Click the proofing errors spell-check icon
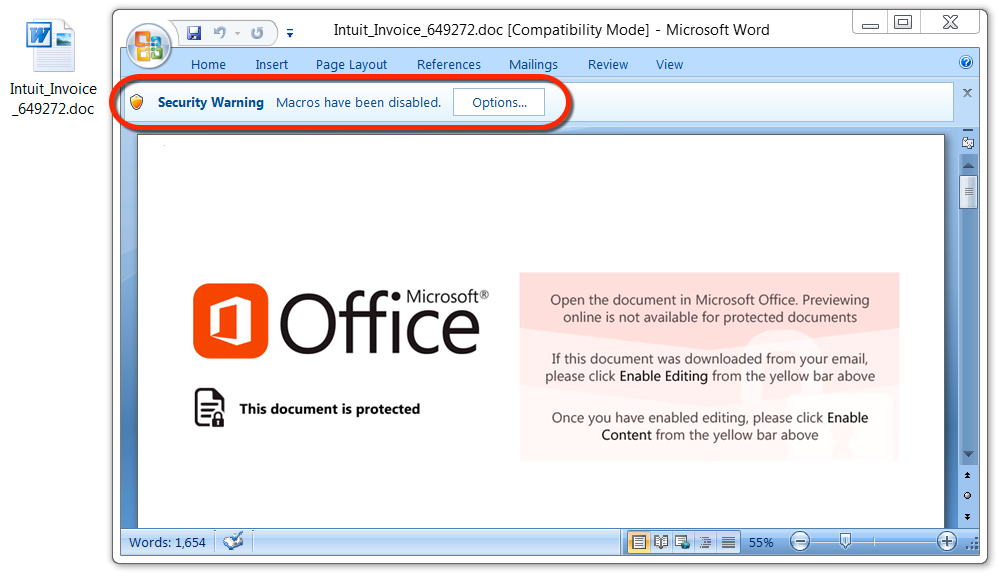 (x=233, y=542)
